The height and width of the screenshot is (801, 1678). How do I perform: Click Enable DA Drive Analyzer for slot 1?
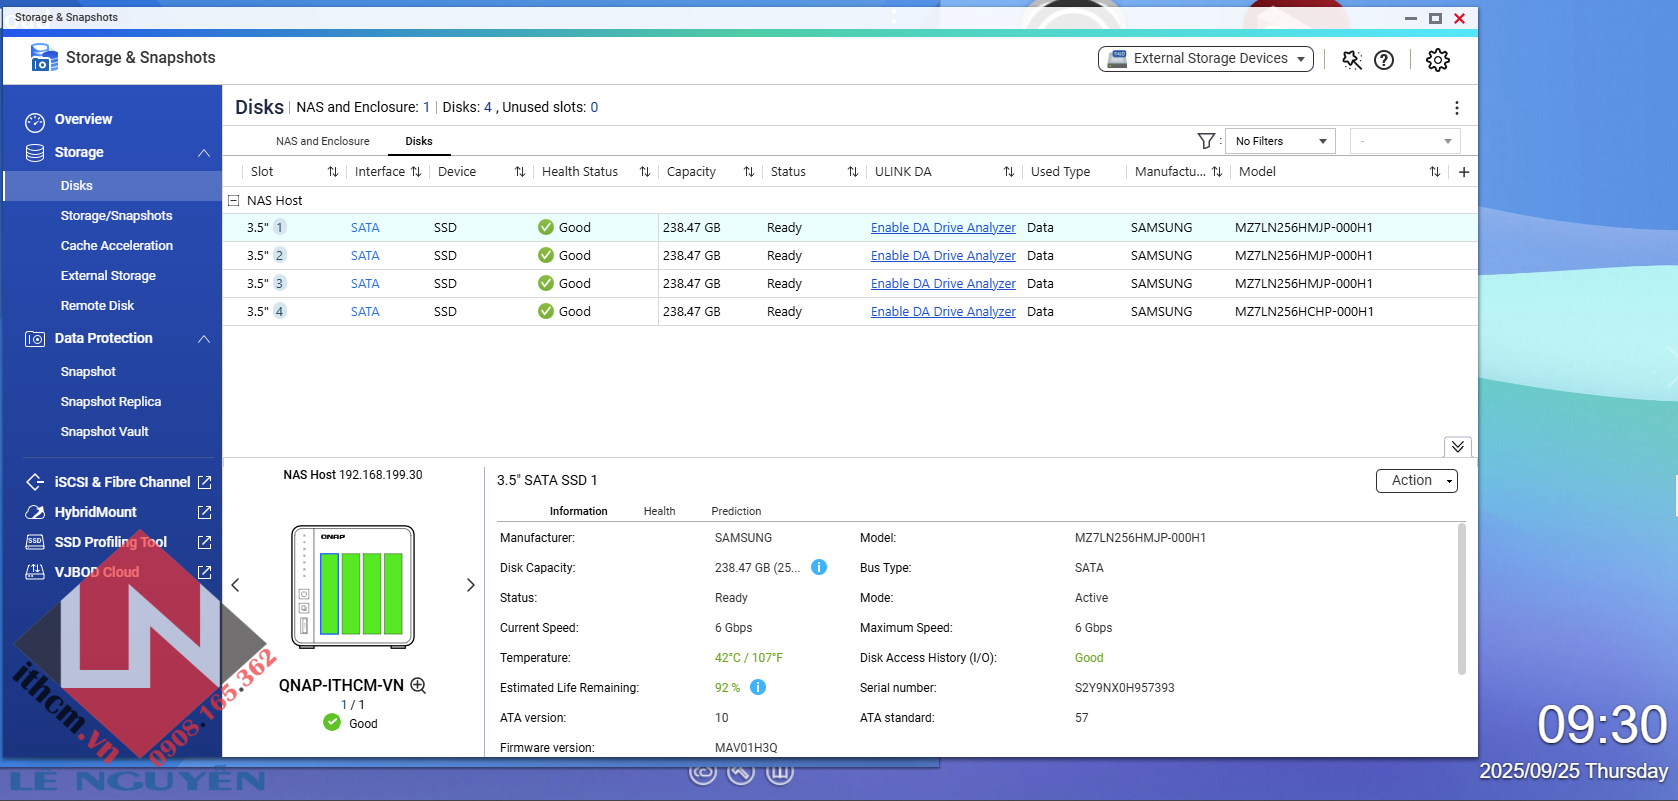(942, 228)
